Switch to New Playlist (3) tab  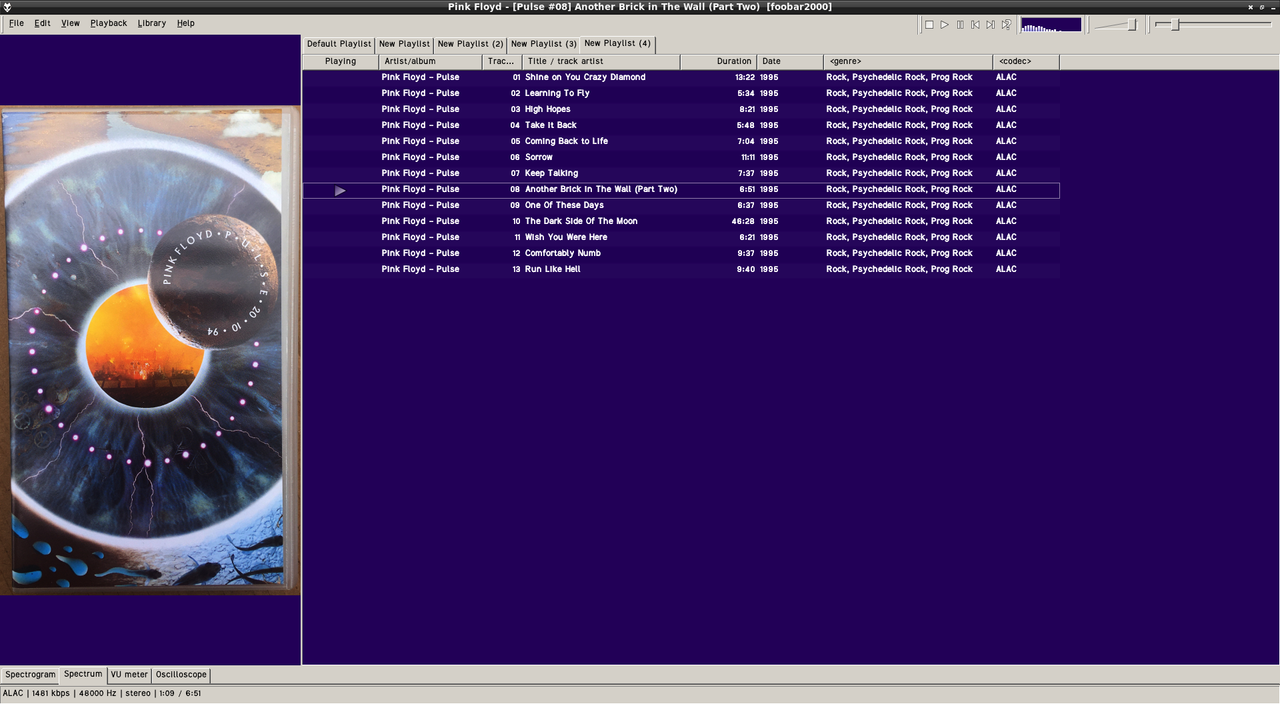point(543,44)
